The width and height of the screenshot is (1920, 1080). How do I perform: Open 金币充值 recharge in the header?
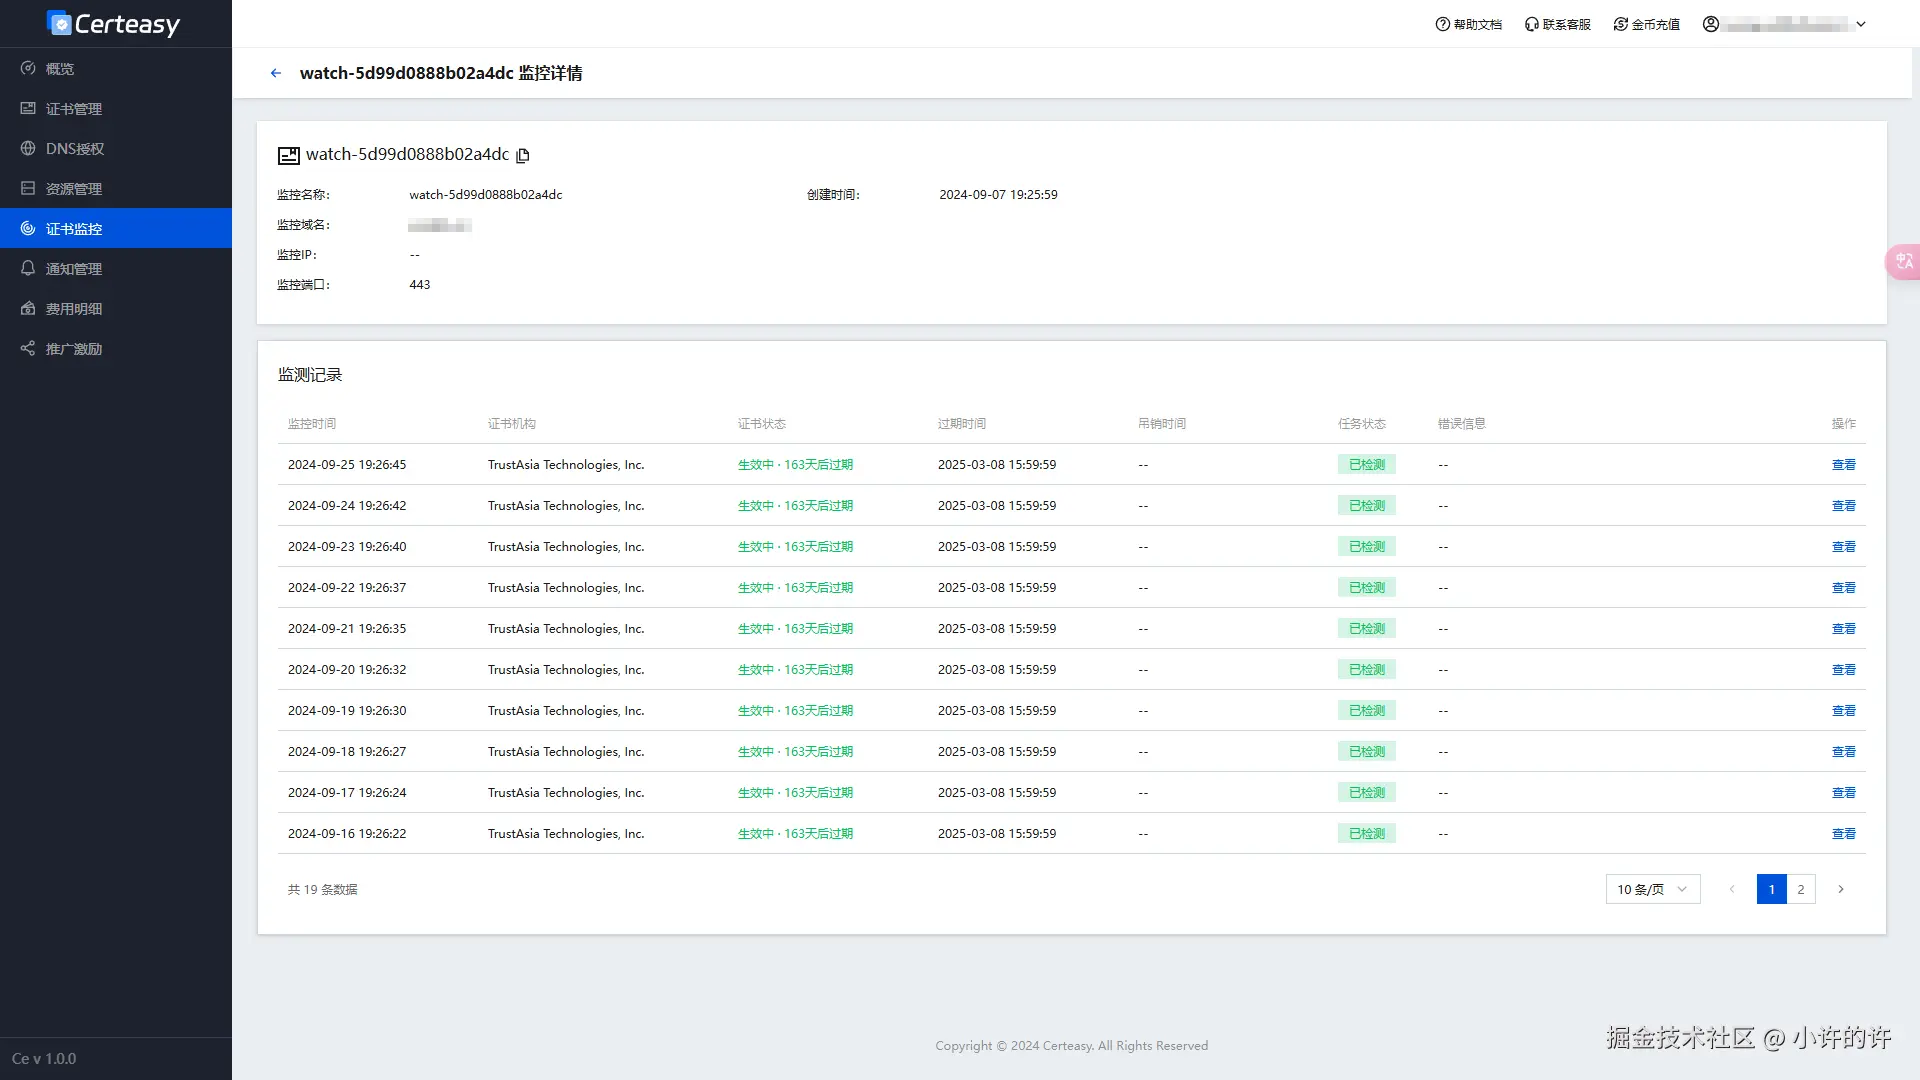pyautogui.click(x=1646, y=24)
